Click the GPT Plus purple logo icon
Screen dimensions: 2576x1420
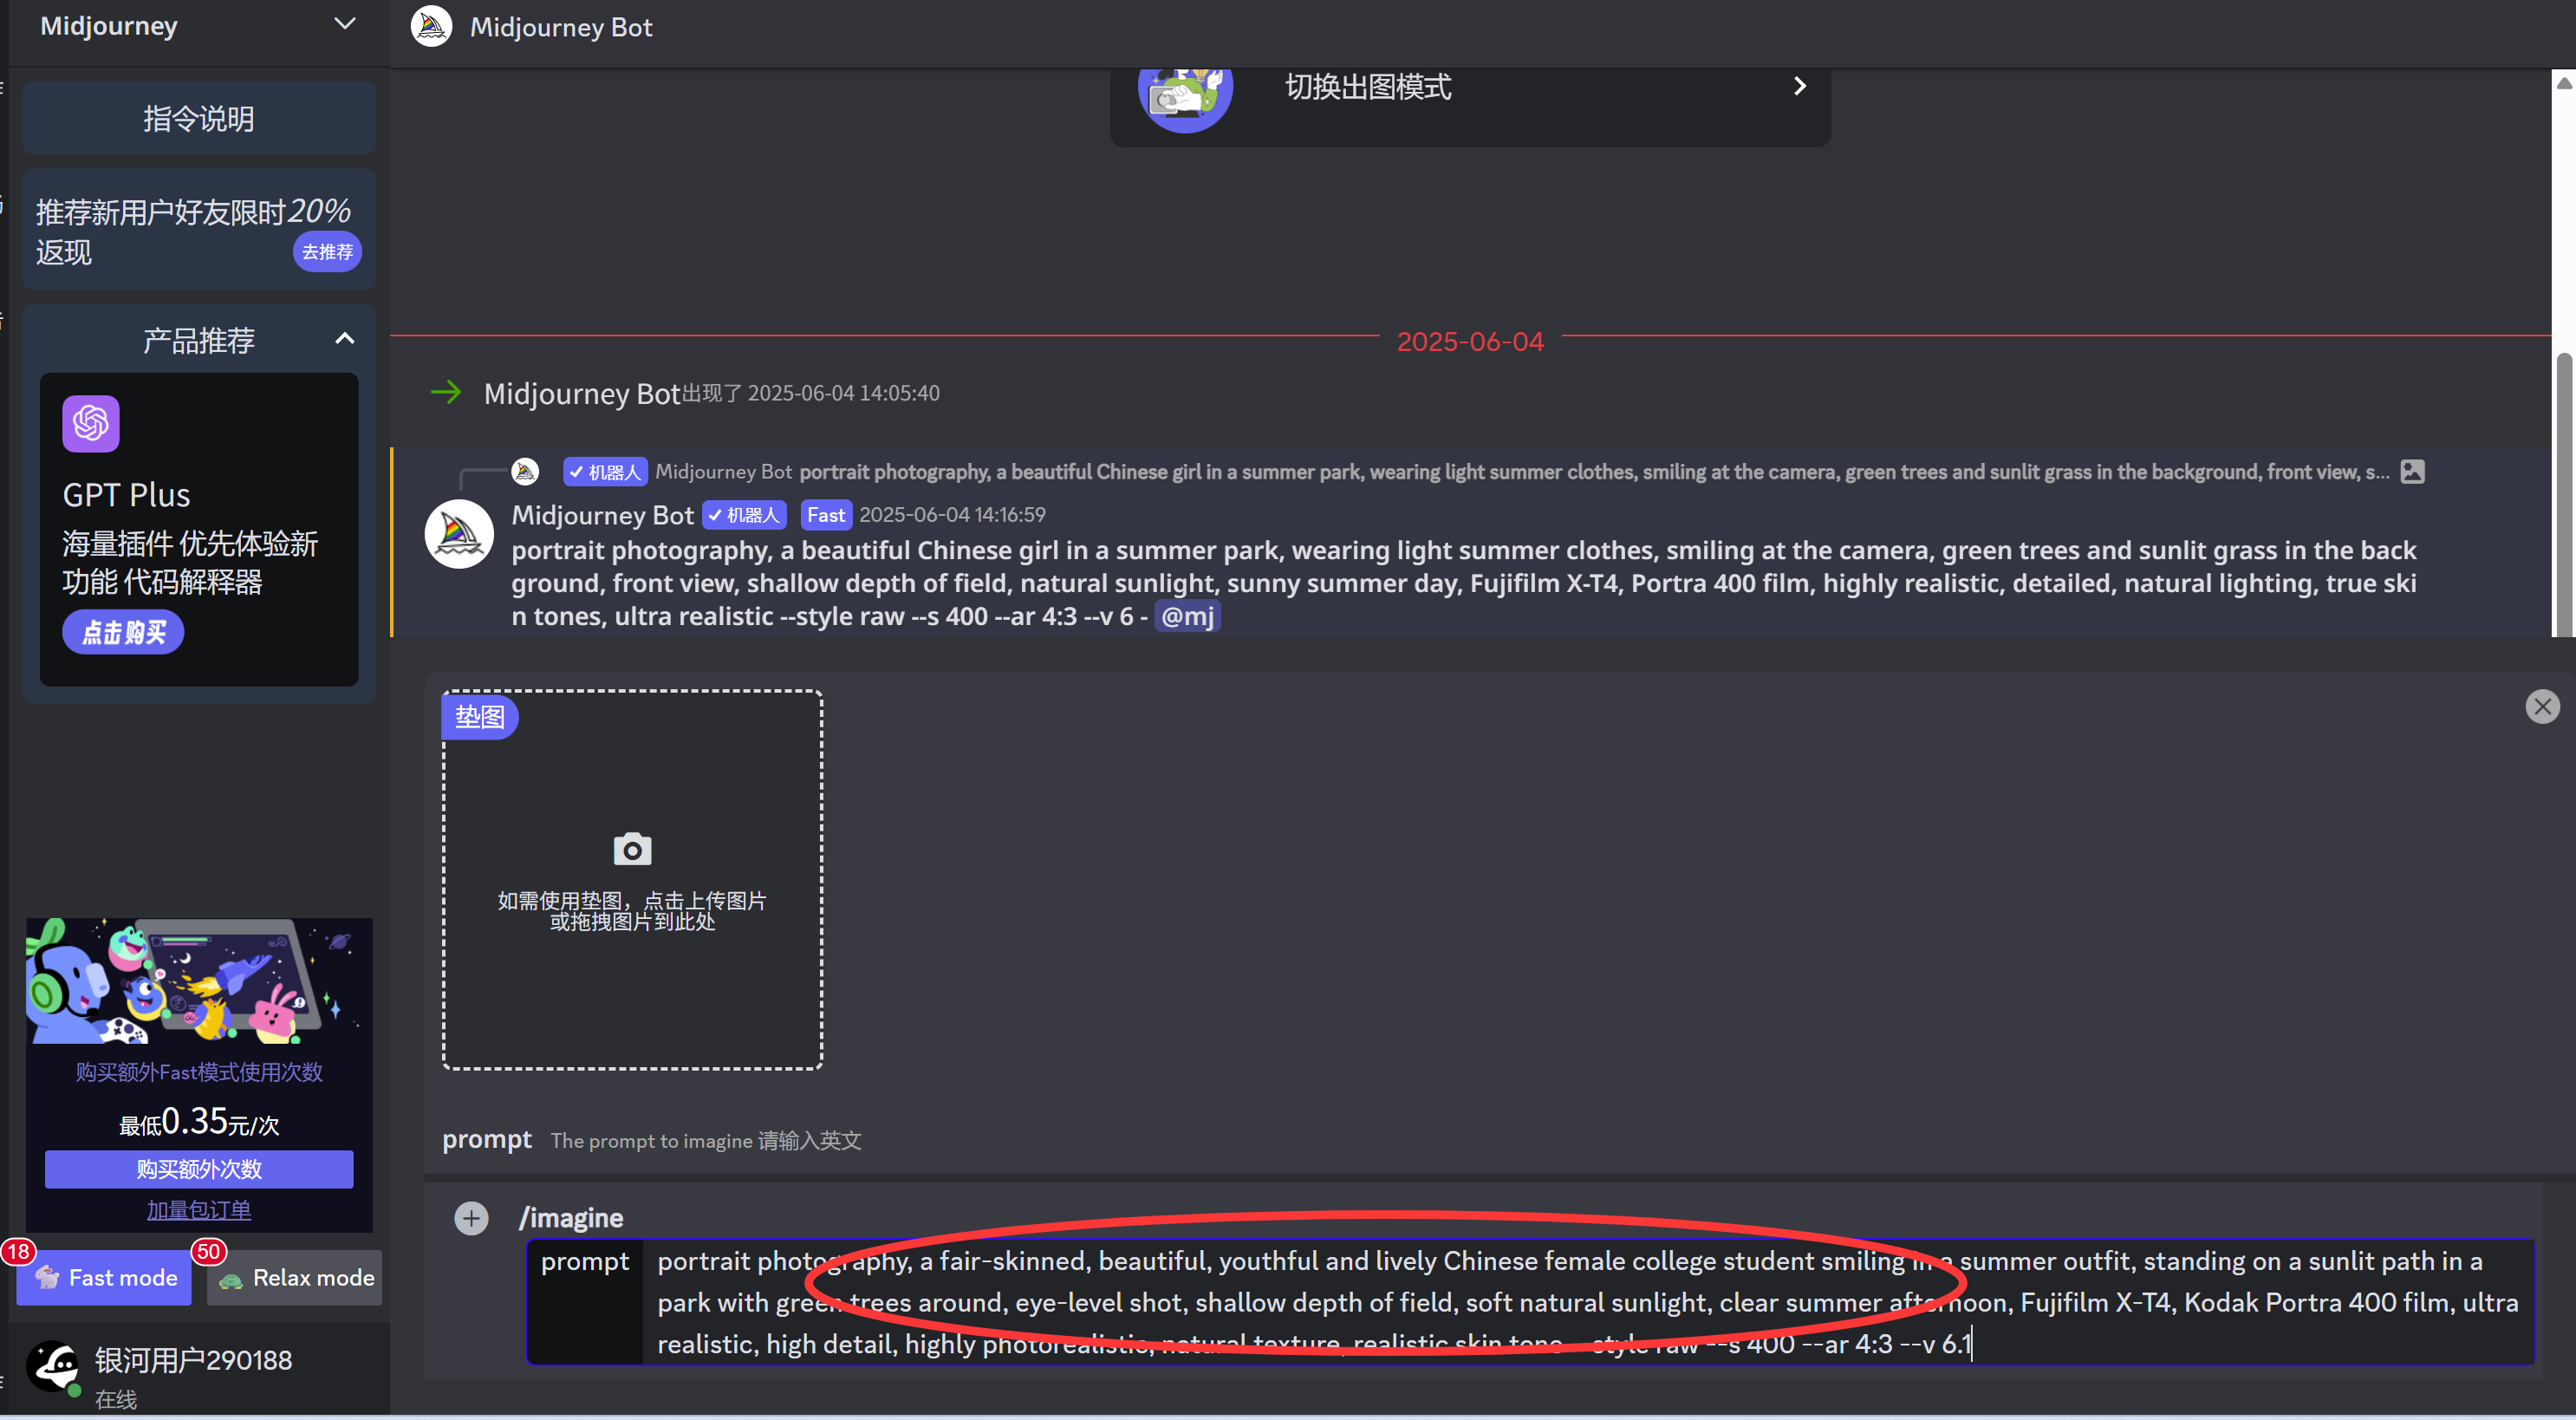pyautogui.click(x=91, y=423)
